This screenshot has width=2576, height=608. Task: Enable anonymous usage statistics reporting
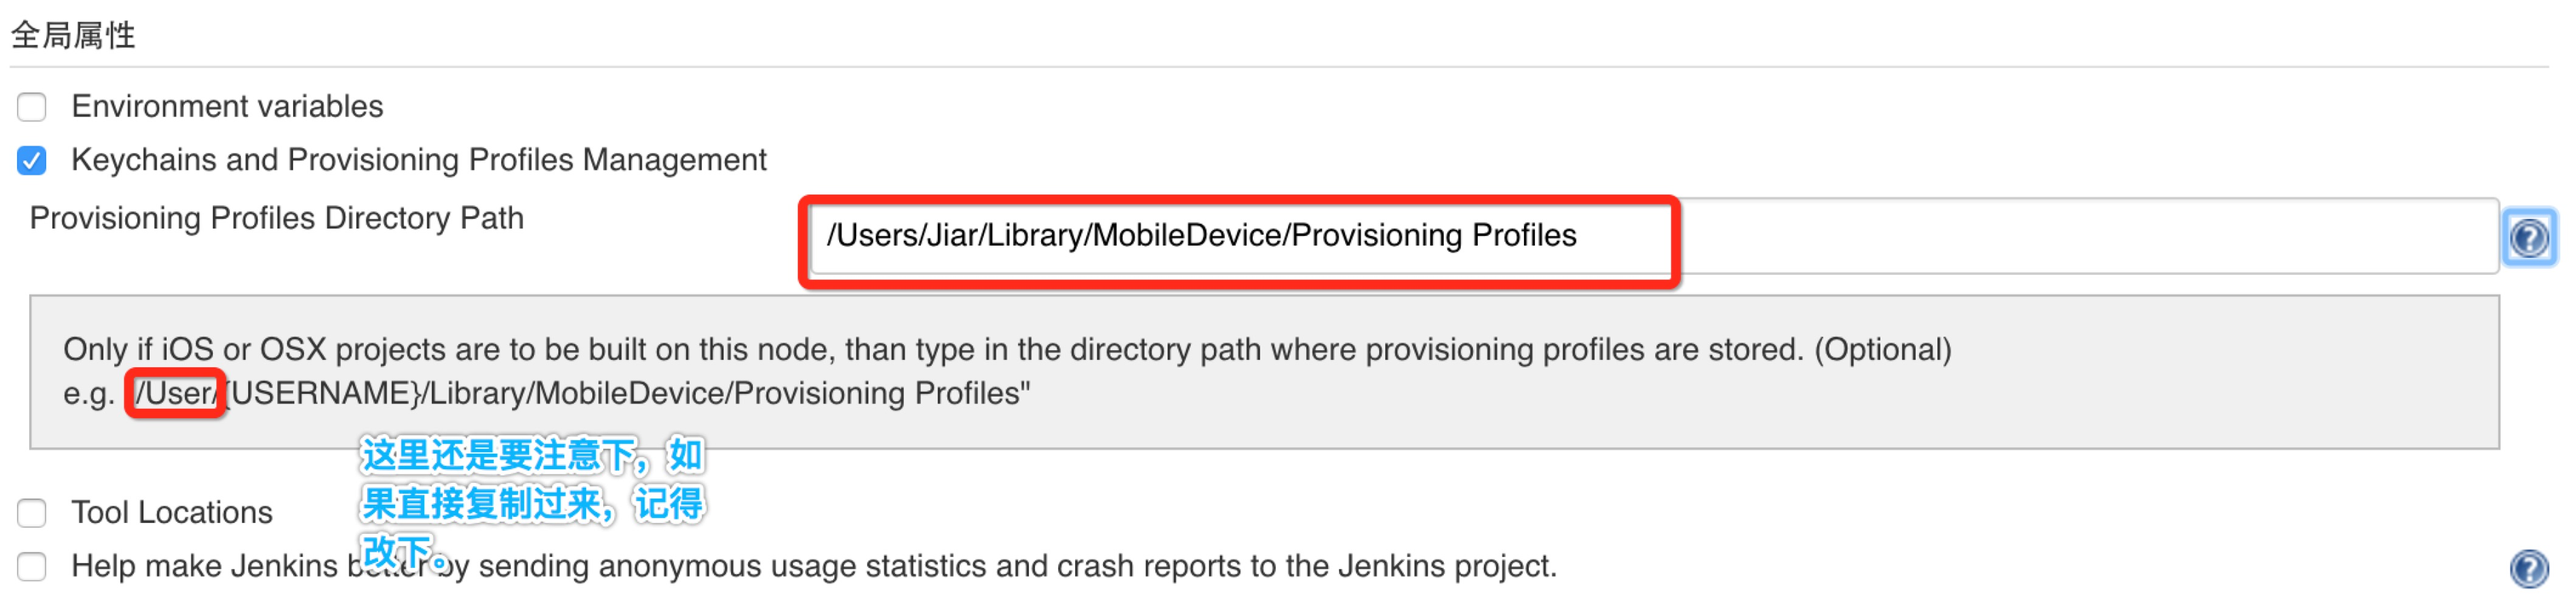point(31,565)
